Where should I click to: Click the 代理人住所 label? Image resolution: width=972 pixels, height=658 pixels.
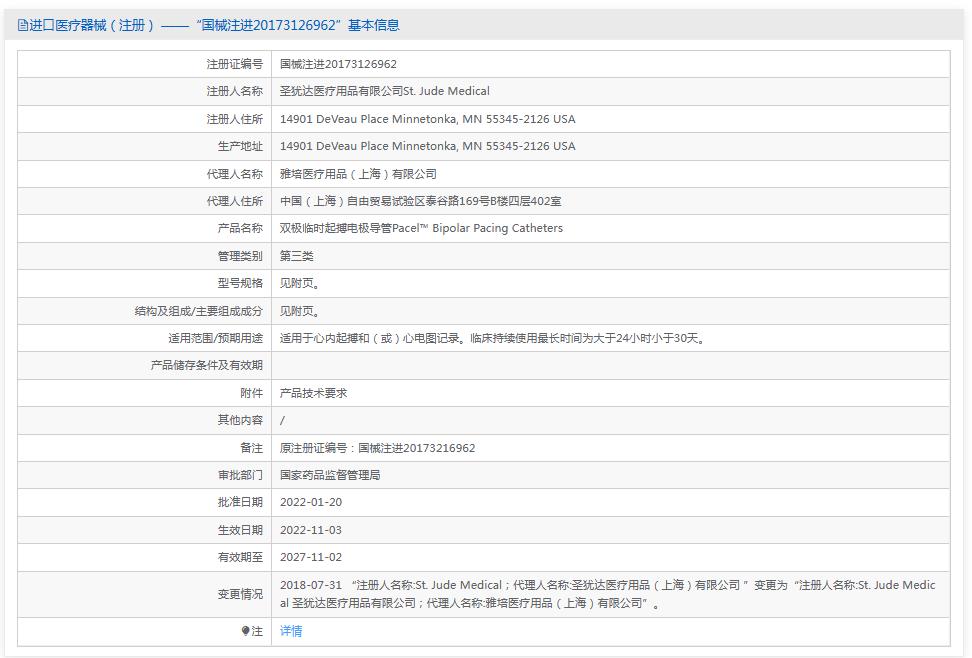234,201
